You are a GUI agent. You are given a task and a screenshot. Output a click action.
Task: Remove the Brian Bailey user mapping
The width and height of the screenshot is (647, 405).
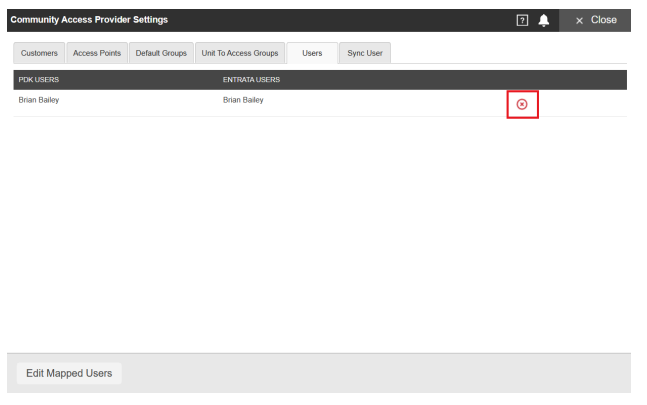(522, 104)
